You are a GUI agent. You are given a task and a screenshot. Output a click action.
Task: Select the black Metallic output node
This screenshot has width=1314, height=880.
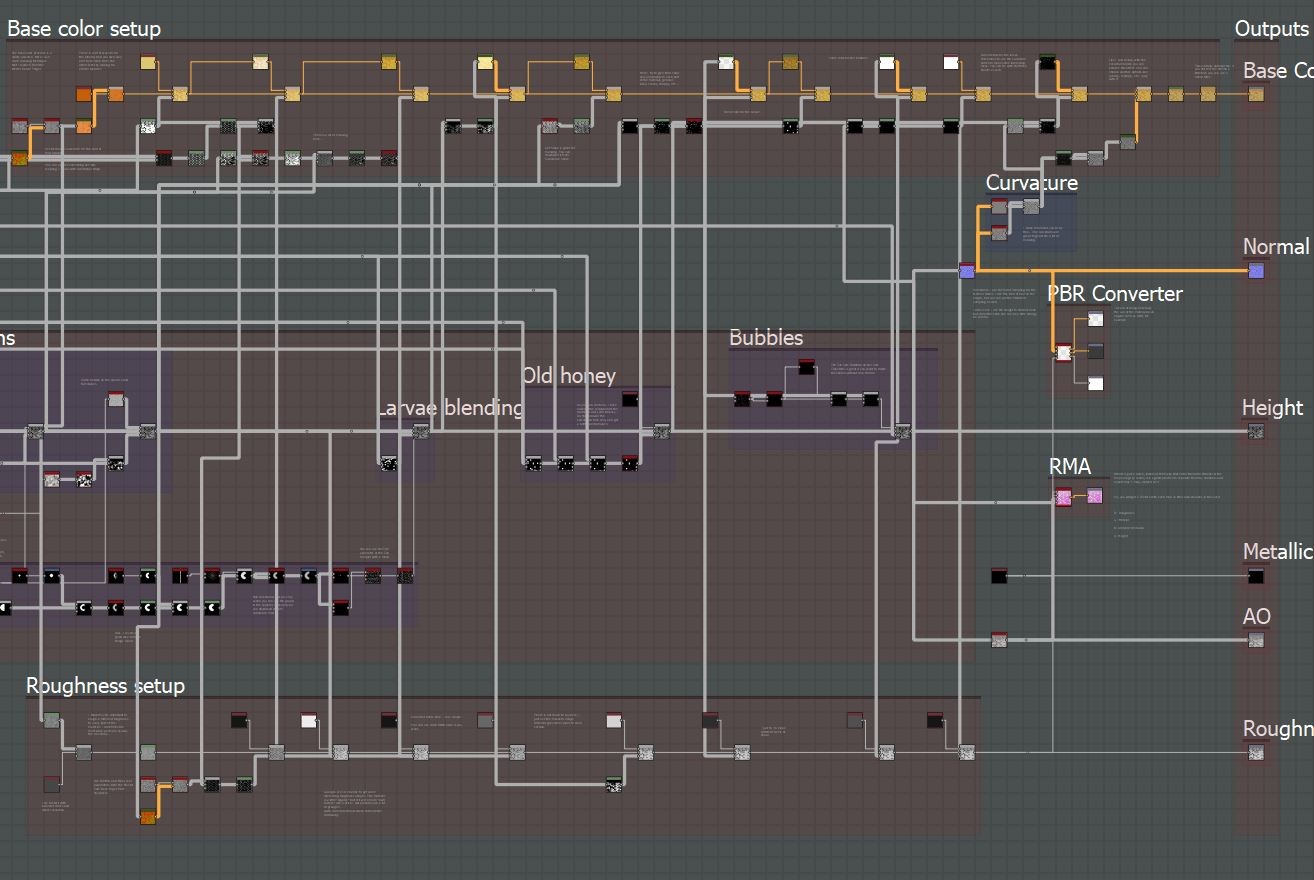pyautogui.click(x=1256, y=576)
